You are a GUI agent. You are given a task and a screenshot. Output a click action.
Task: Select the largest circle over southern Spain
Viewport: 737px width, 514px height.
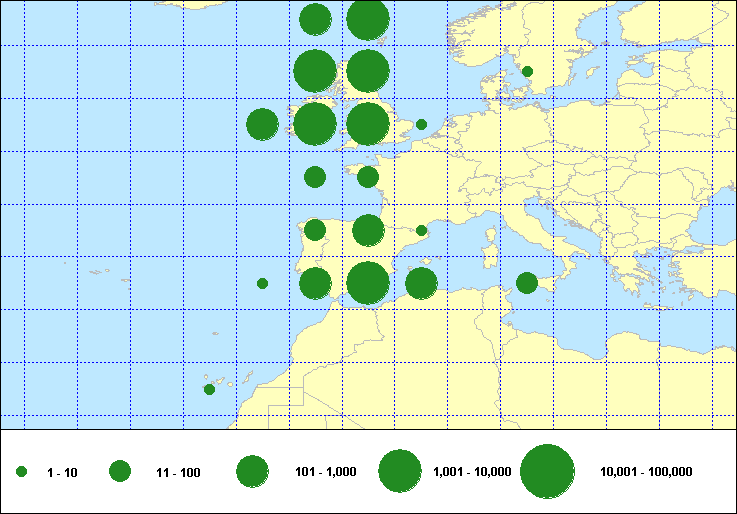tap(368, 283)
